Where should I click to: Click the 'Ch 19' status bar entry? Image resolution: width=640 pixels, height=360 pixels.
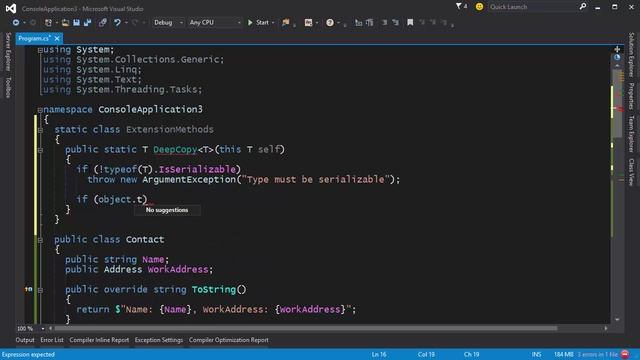pos(471,354)
